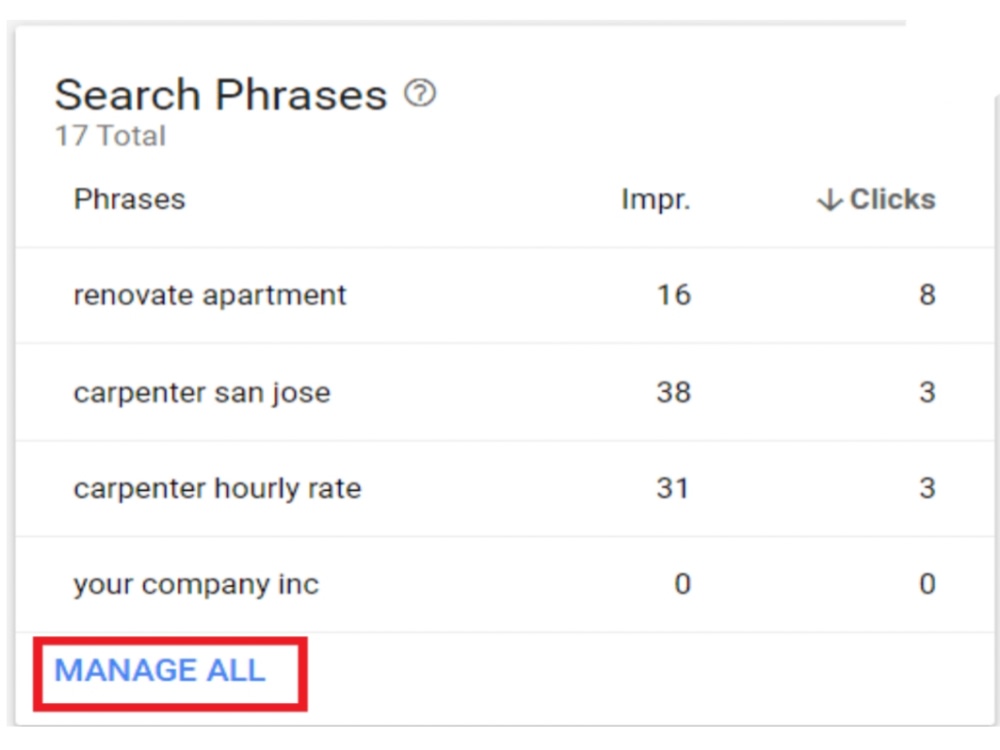Select the "carpenter san jose" phrase
The height and width of the screenshot is (750, 1000).
pyautogui.click(x=202, y=392)
